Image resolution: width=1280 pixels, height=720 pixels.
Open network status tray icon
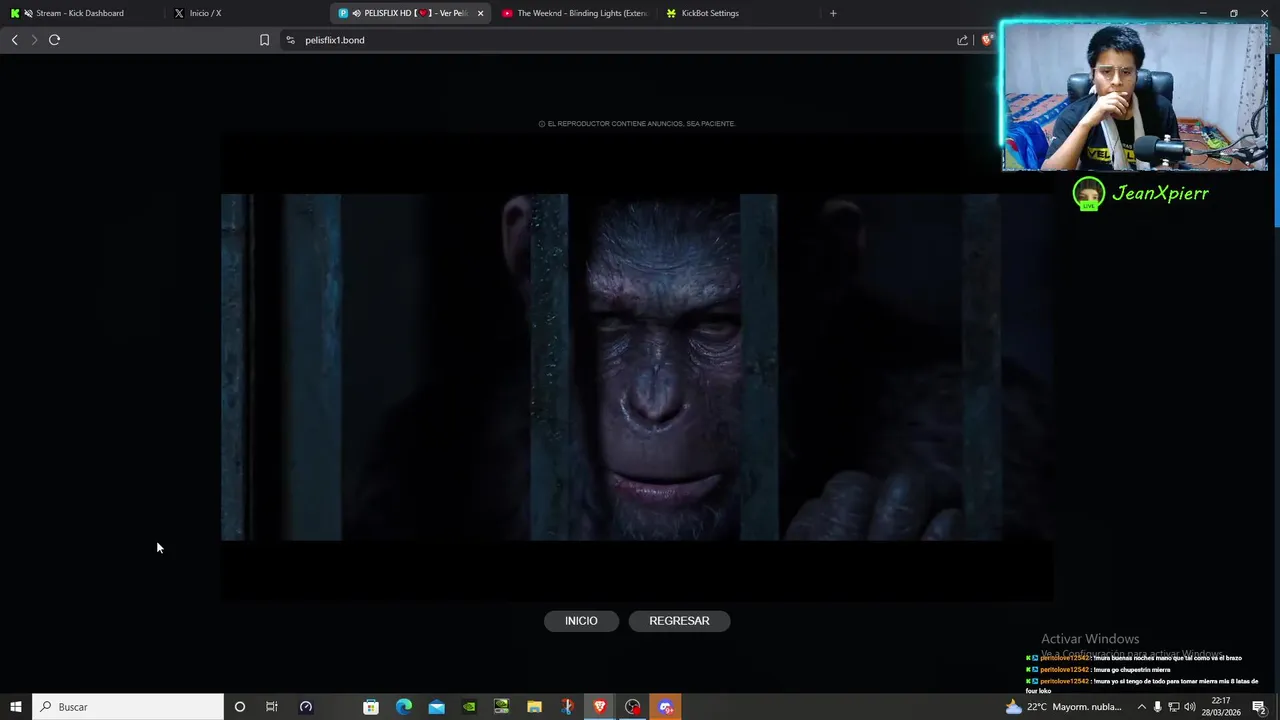(1174, 707)
